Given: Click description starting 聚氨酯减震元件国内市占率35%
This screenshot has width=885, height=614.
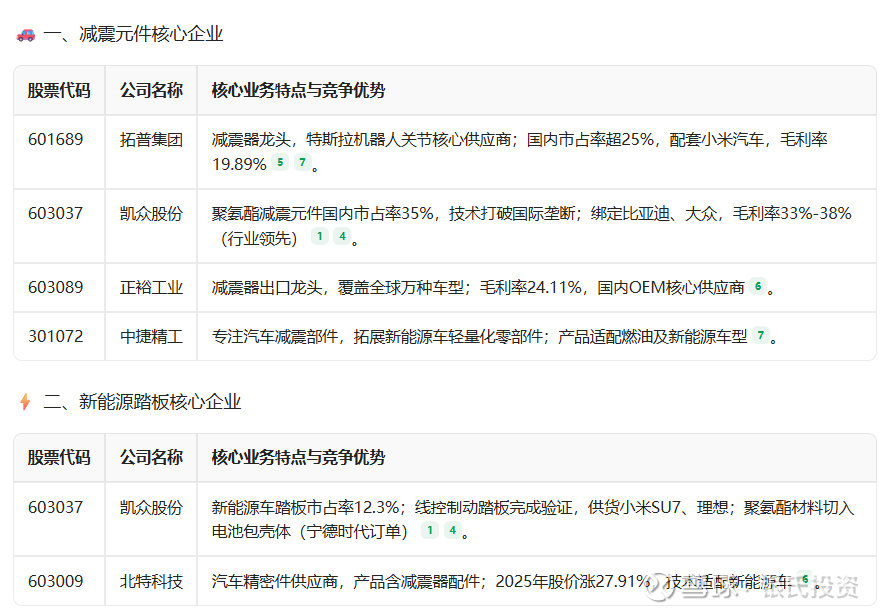Looking at the screenshot, I should [x=532, y=226].
